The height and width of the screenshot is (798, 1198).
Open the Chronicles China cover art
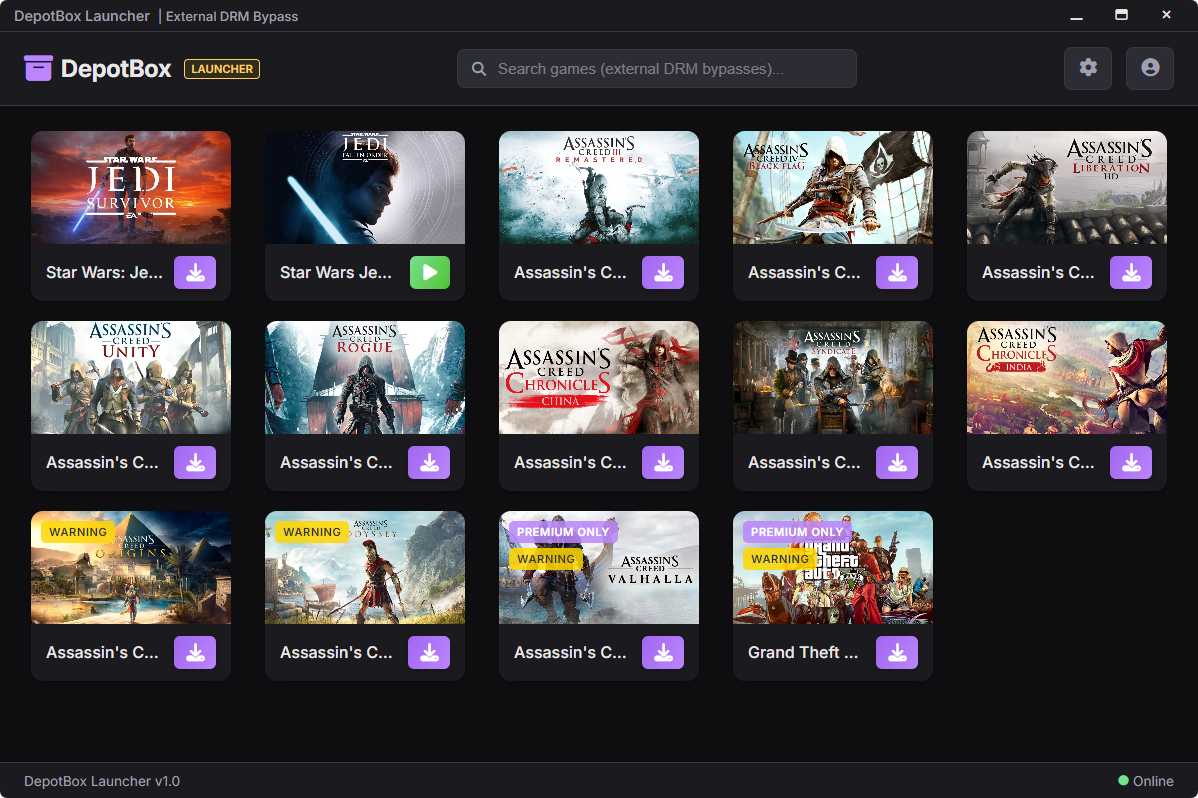pyautogui.click(x=599, y=378)
